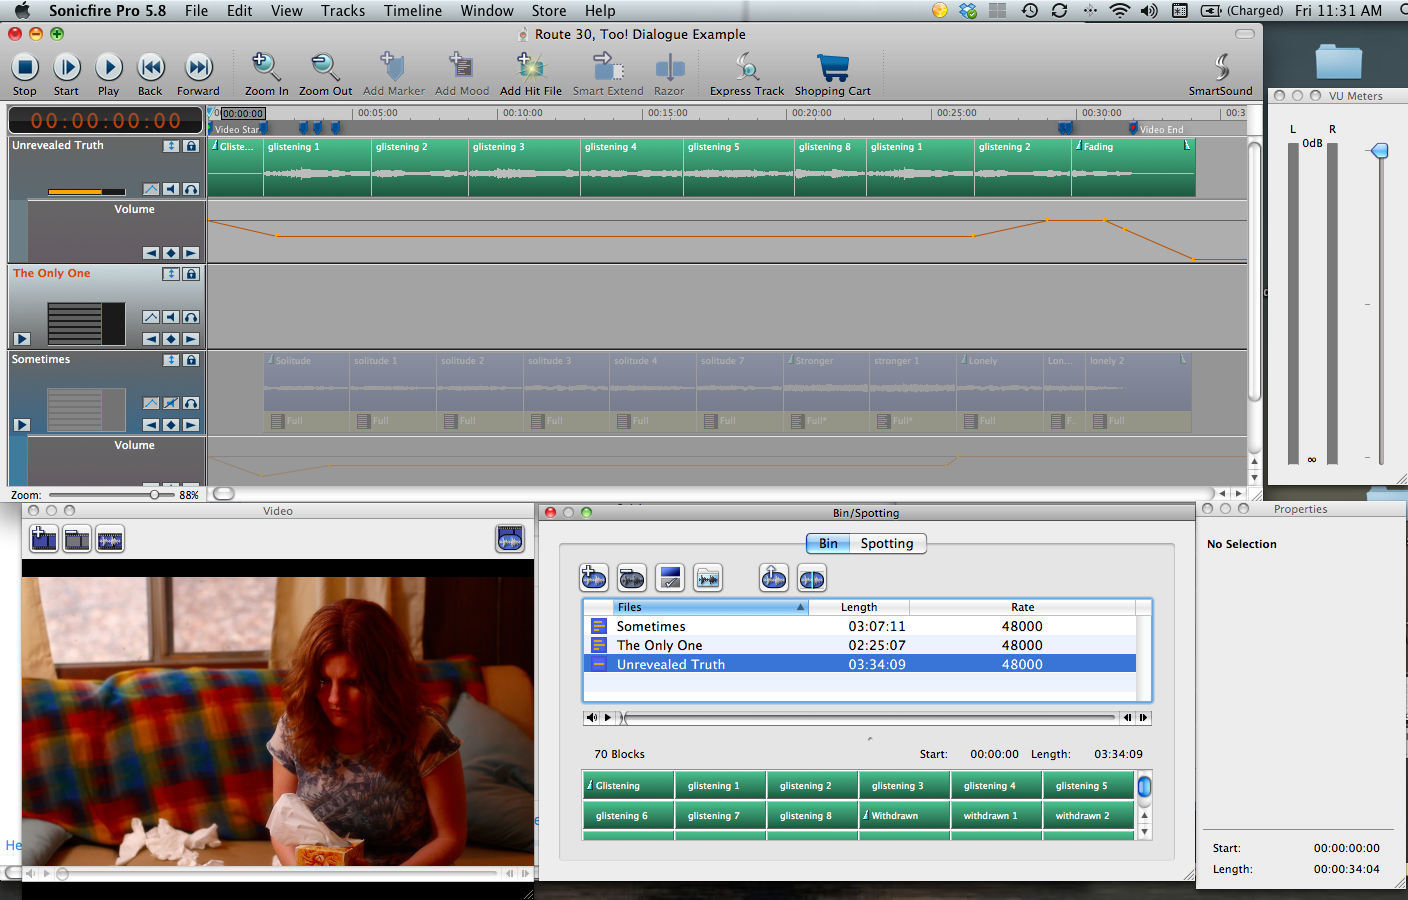1408x900 pixels.
Task: Click upload-to-timeline icon in Bin toolbar
Action: pyautogui.click(x=774, y=578)
